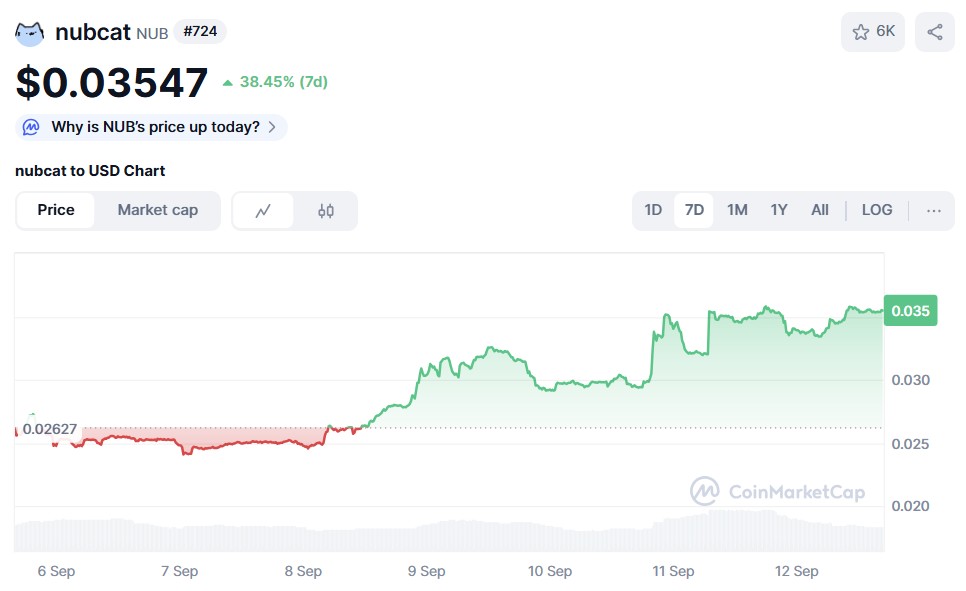
Task: Select the 7D tab
Action: [694, 210]
